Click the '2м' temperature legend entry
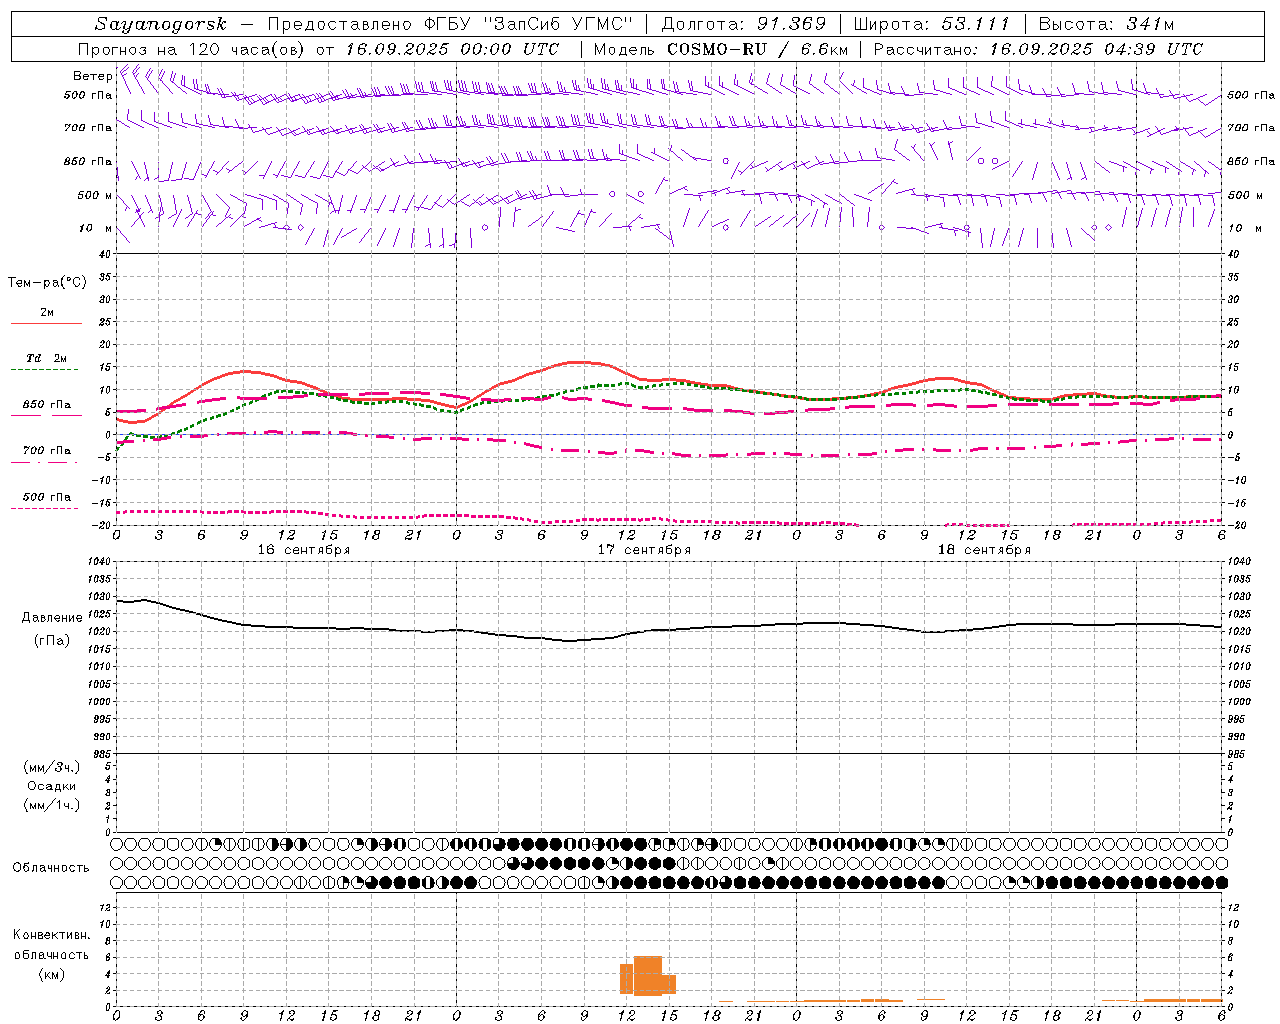 47,312
